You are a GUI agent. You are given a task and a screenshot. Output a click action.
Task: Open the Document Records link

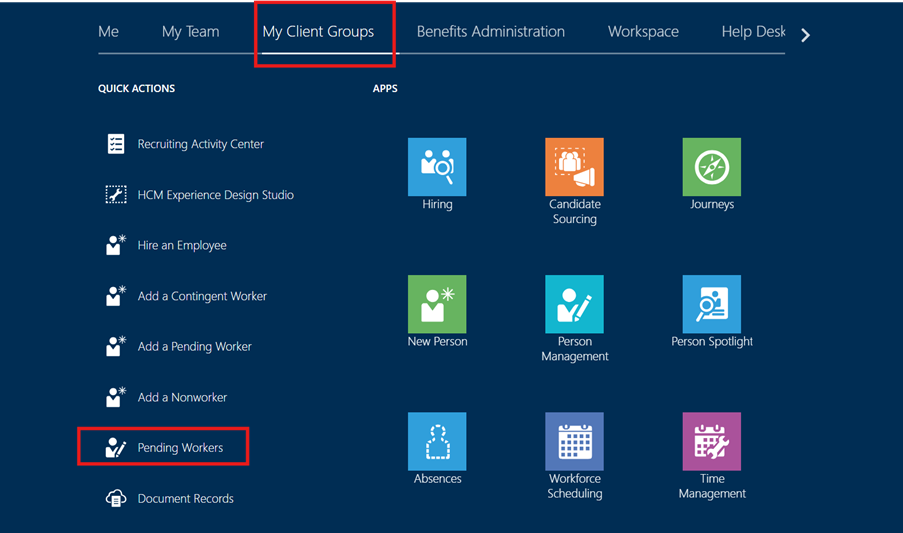[x=185, y=498]
